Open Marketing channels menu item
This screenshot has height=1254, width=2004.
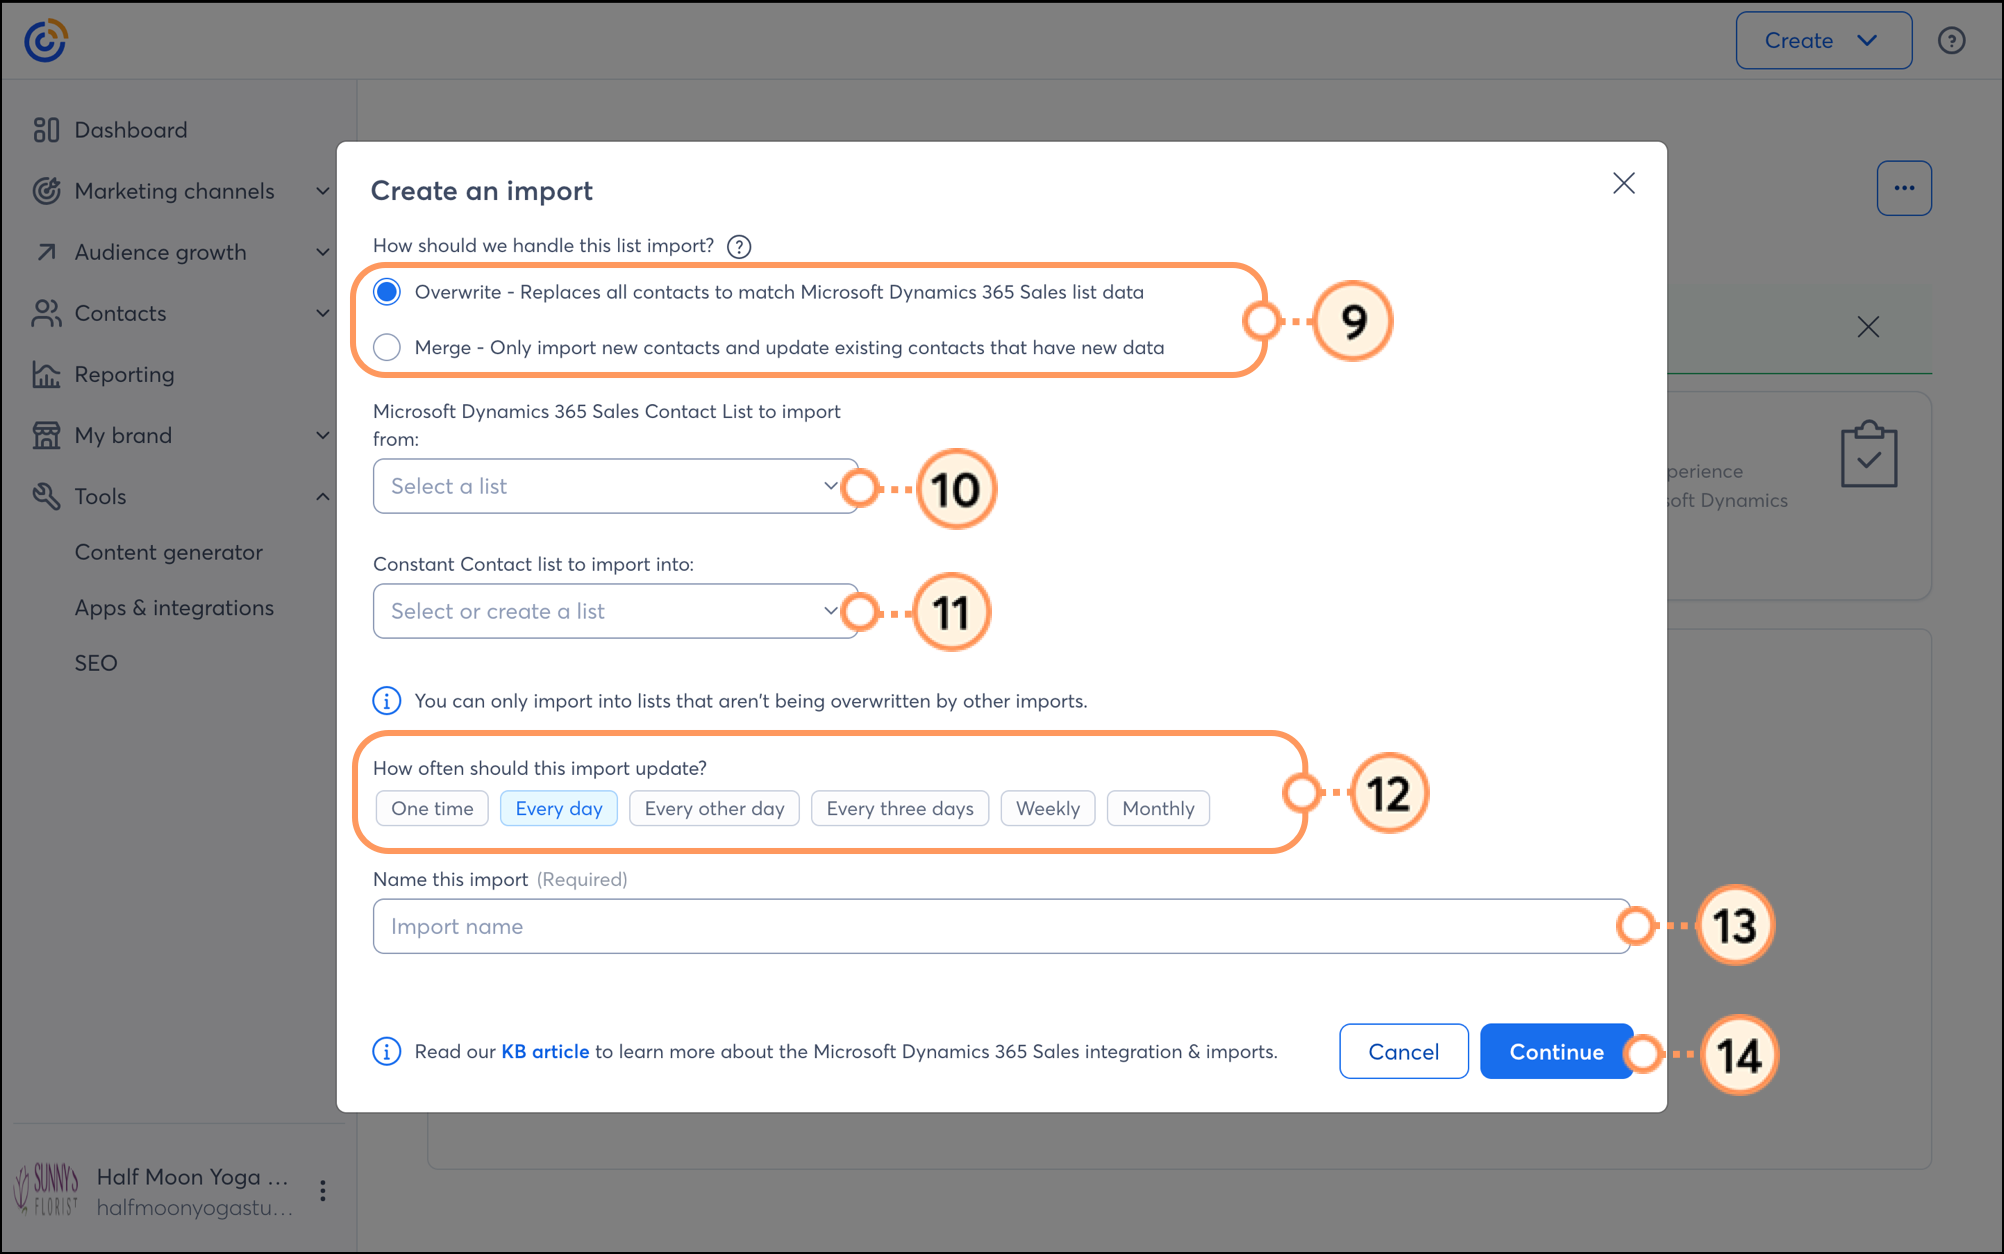pyautogui.click(x=175, y=191)
